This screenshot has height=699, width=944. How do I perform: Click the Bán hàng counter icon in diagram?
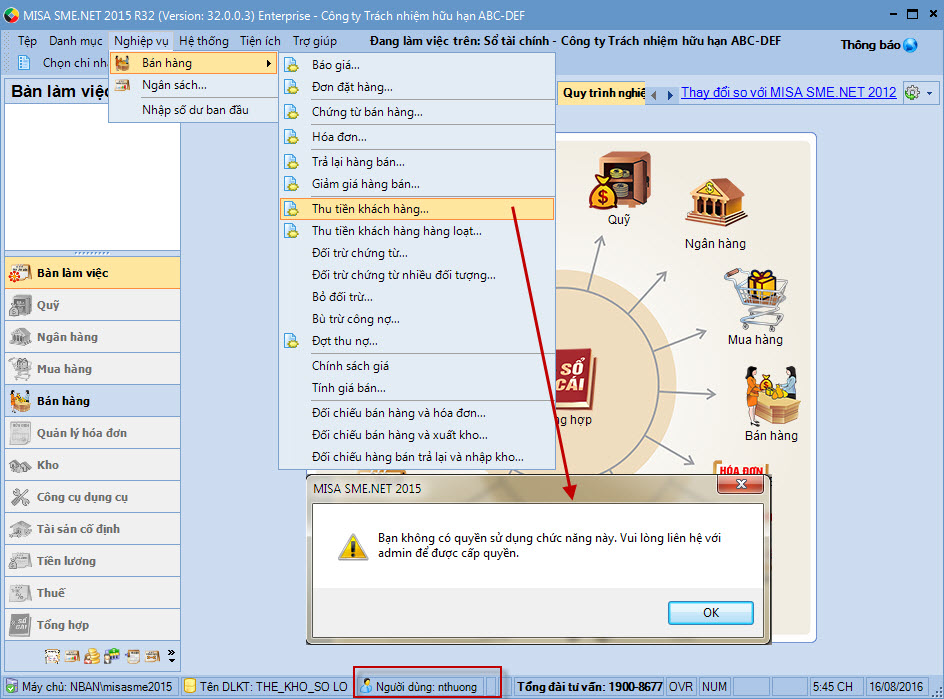(x=771, y=396)
